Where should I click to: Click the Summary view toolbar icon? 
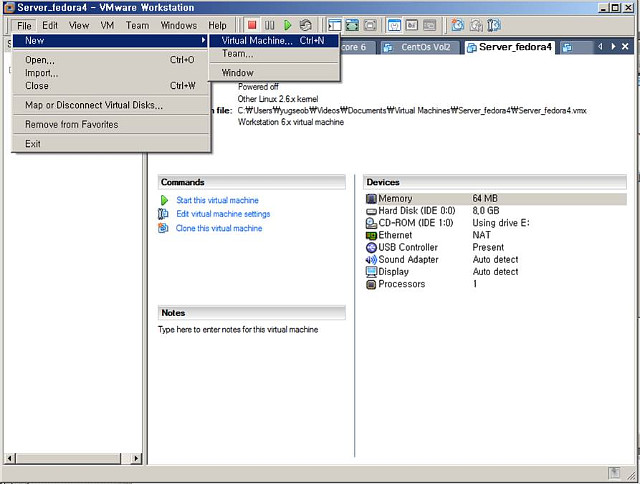pyautogui.click(x=394, y=25)
